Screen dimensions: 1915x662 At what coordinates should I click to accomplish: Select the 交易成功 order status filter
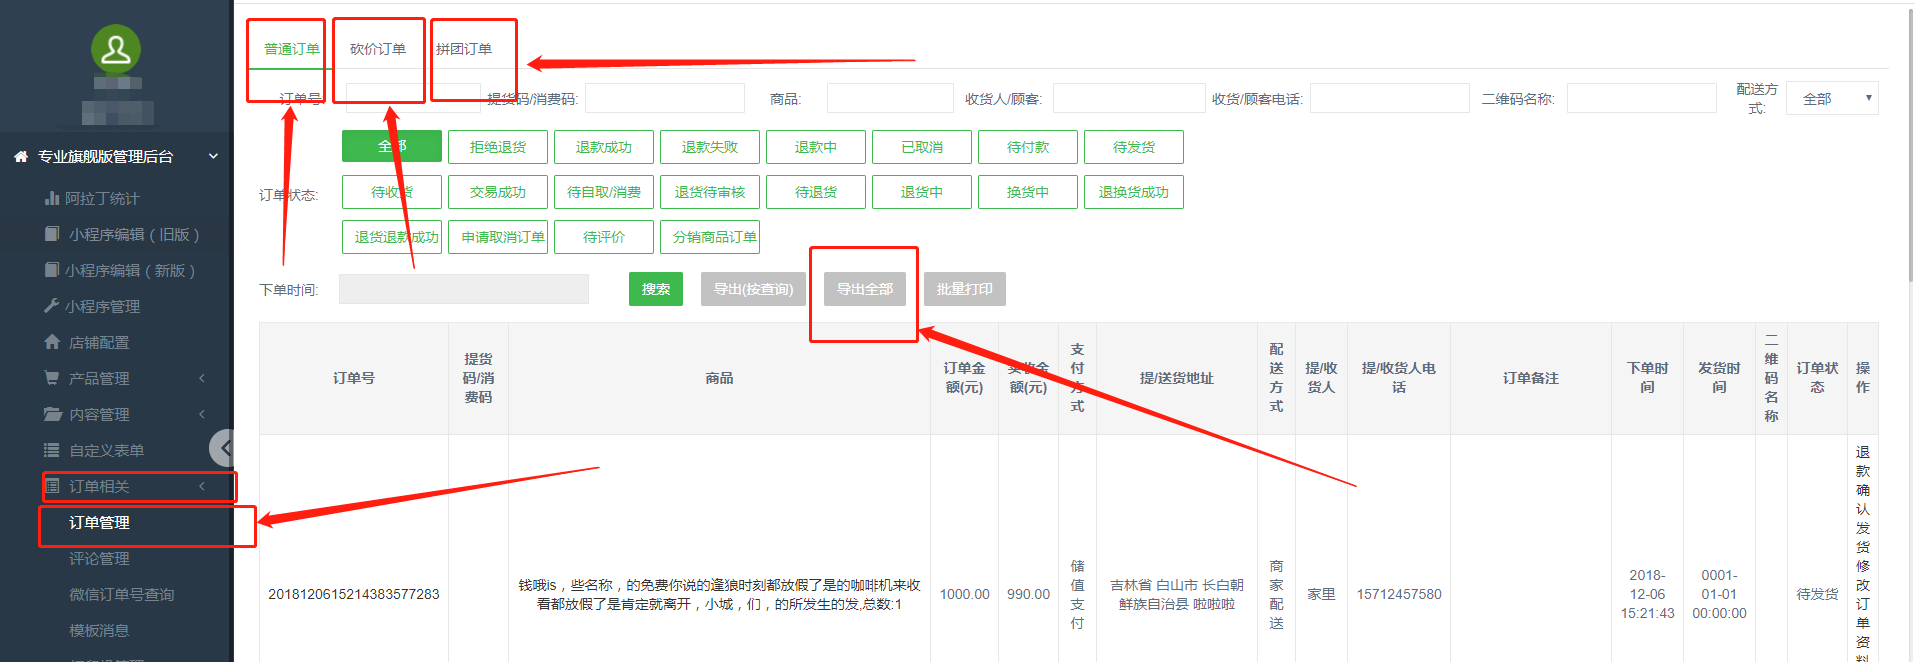(x=497, y=192)
